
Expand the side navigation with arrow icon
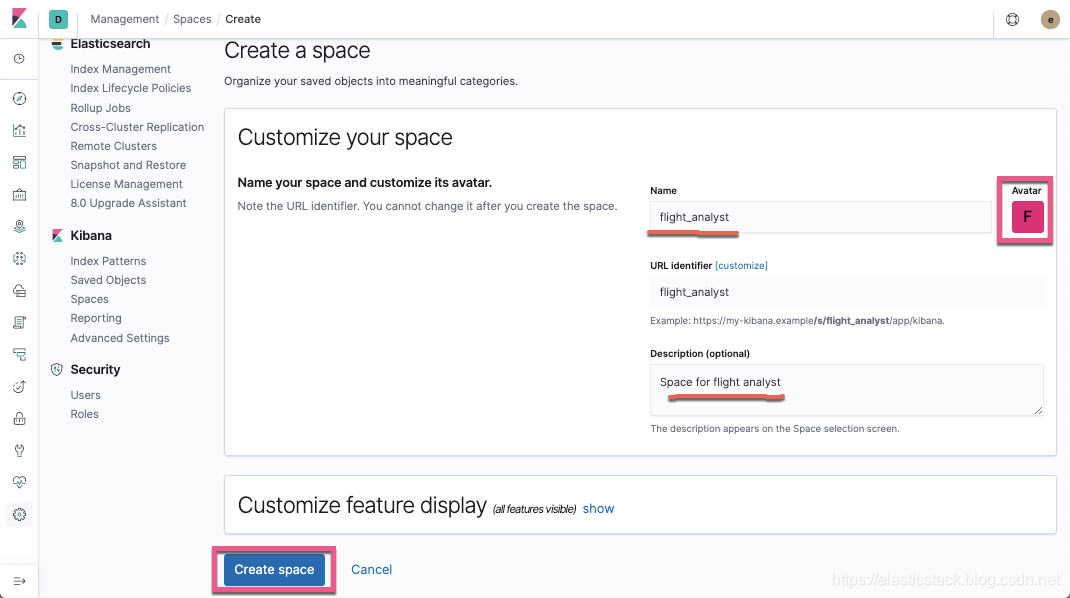[x=19, y=582]
